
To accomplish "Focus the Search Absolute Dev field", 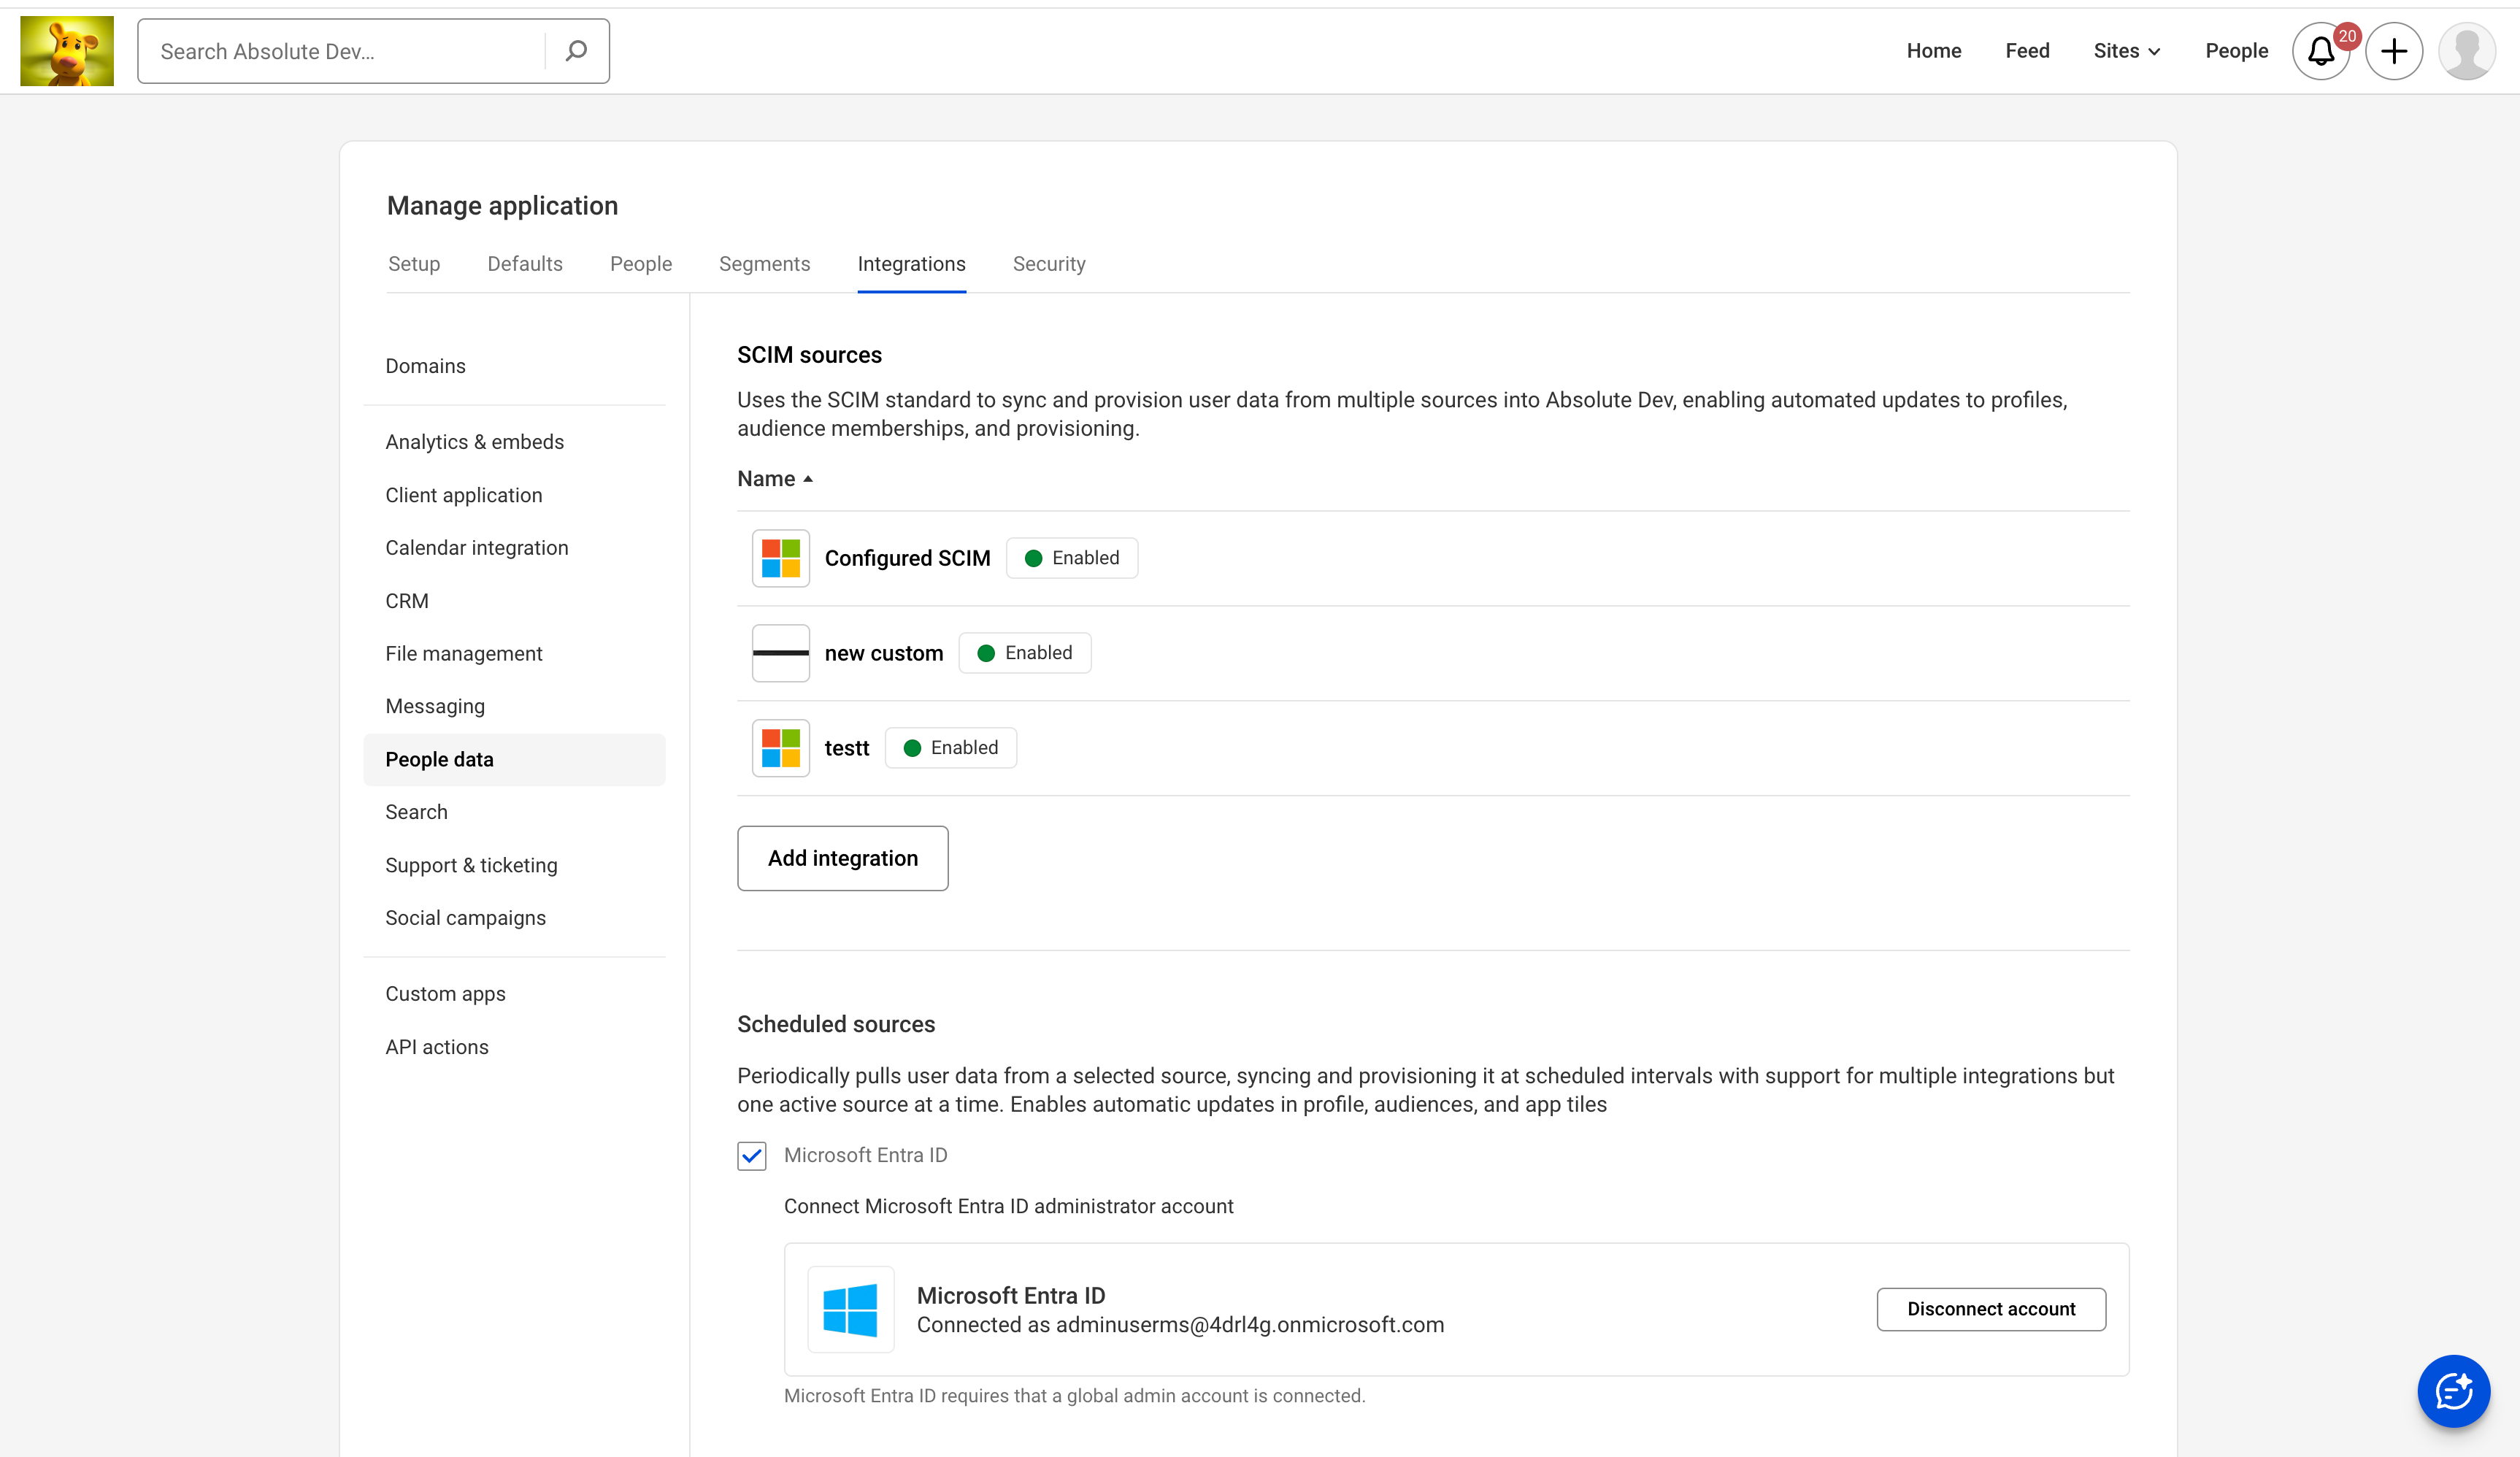I will click(x=340, y=51).
